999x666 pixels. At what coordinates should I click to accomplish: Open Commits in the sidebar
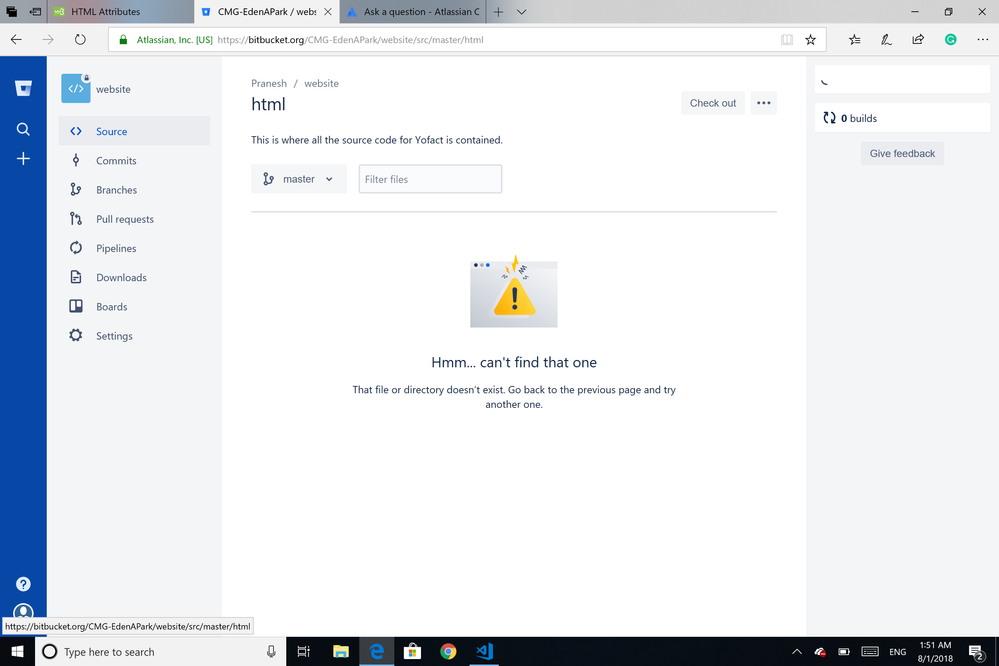116,161
